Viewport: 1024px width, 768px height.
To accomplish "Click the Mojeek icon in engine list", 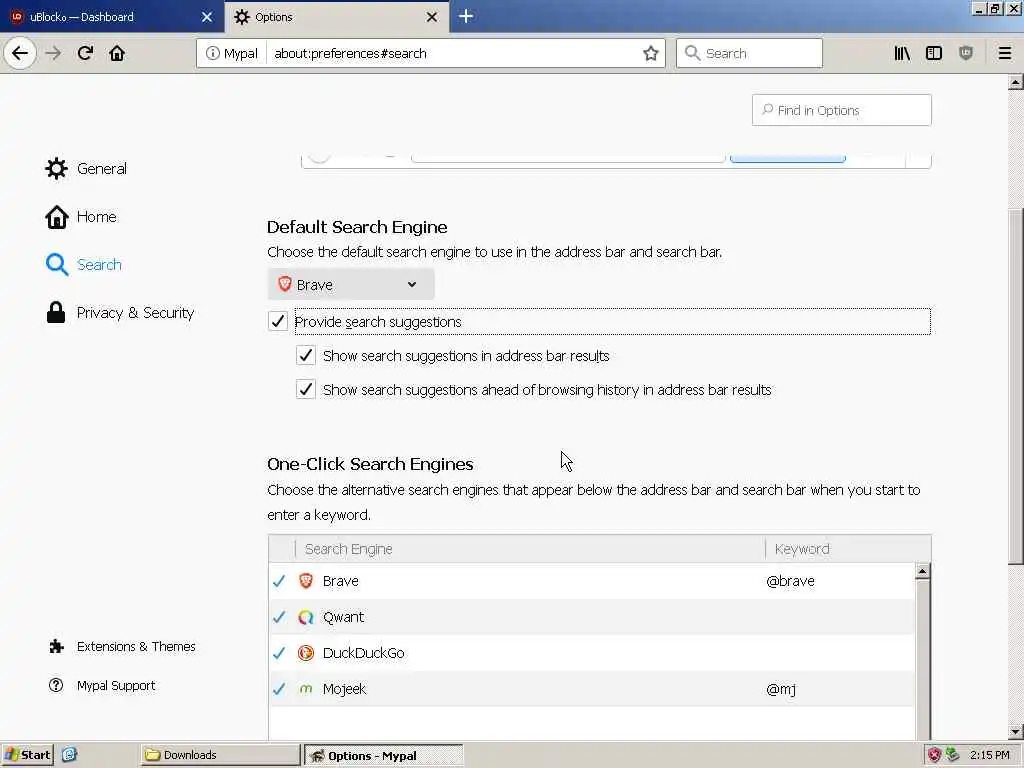I will pyautogui.click(x=306, y=689).
